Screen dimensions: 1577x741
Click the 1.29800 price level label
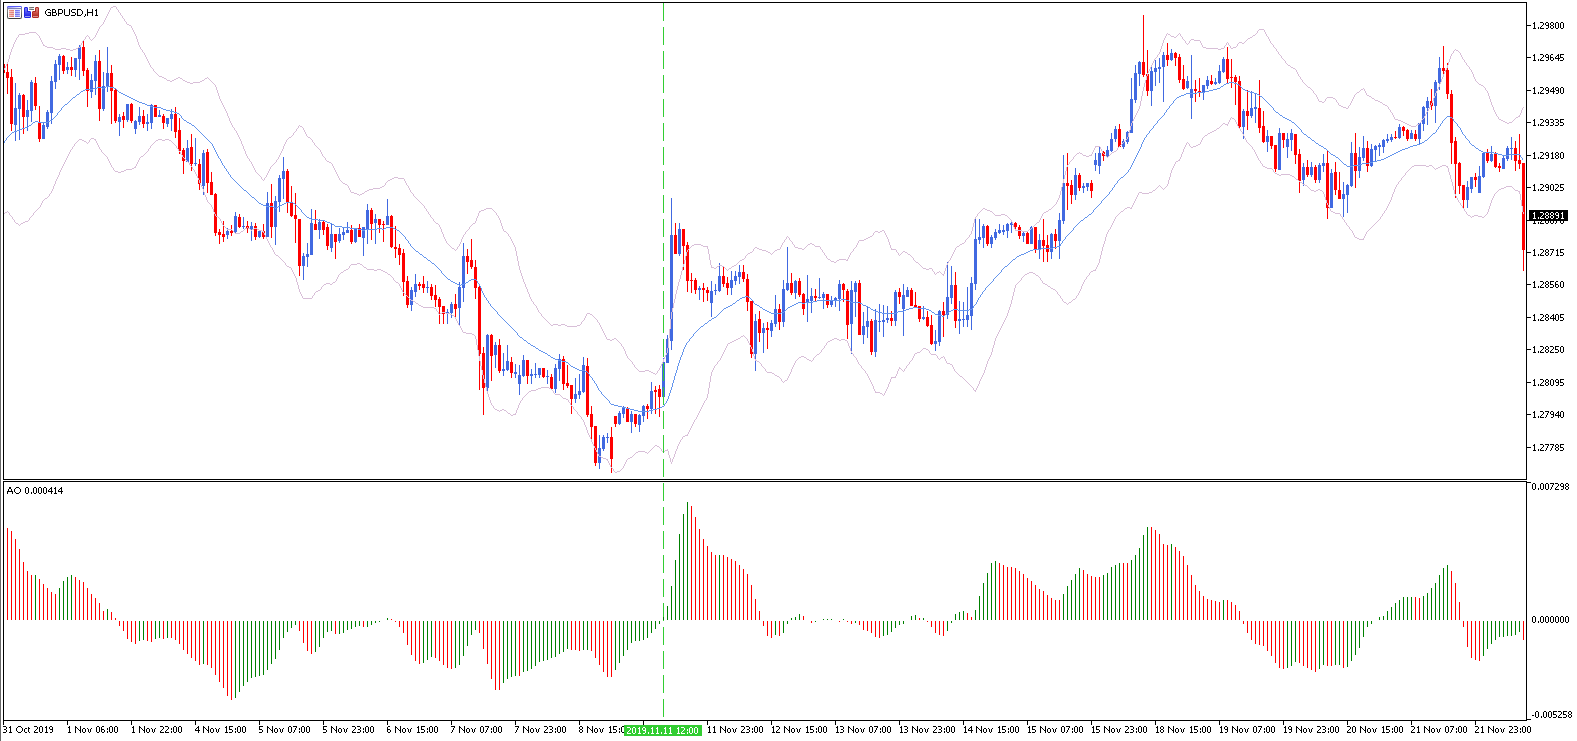[1548, 26]
